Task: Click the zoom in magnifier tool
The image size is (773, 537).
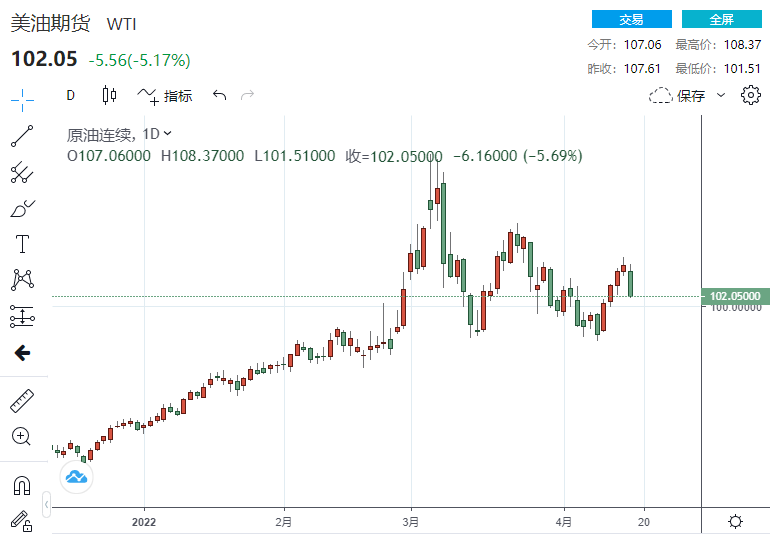Action: (22, 436)
